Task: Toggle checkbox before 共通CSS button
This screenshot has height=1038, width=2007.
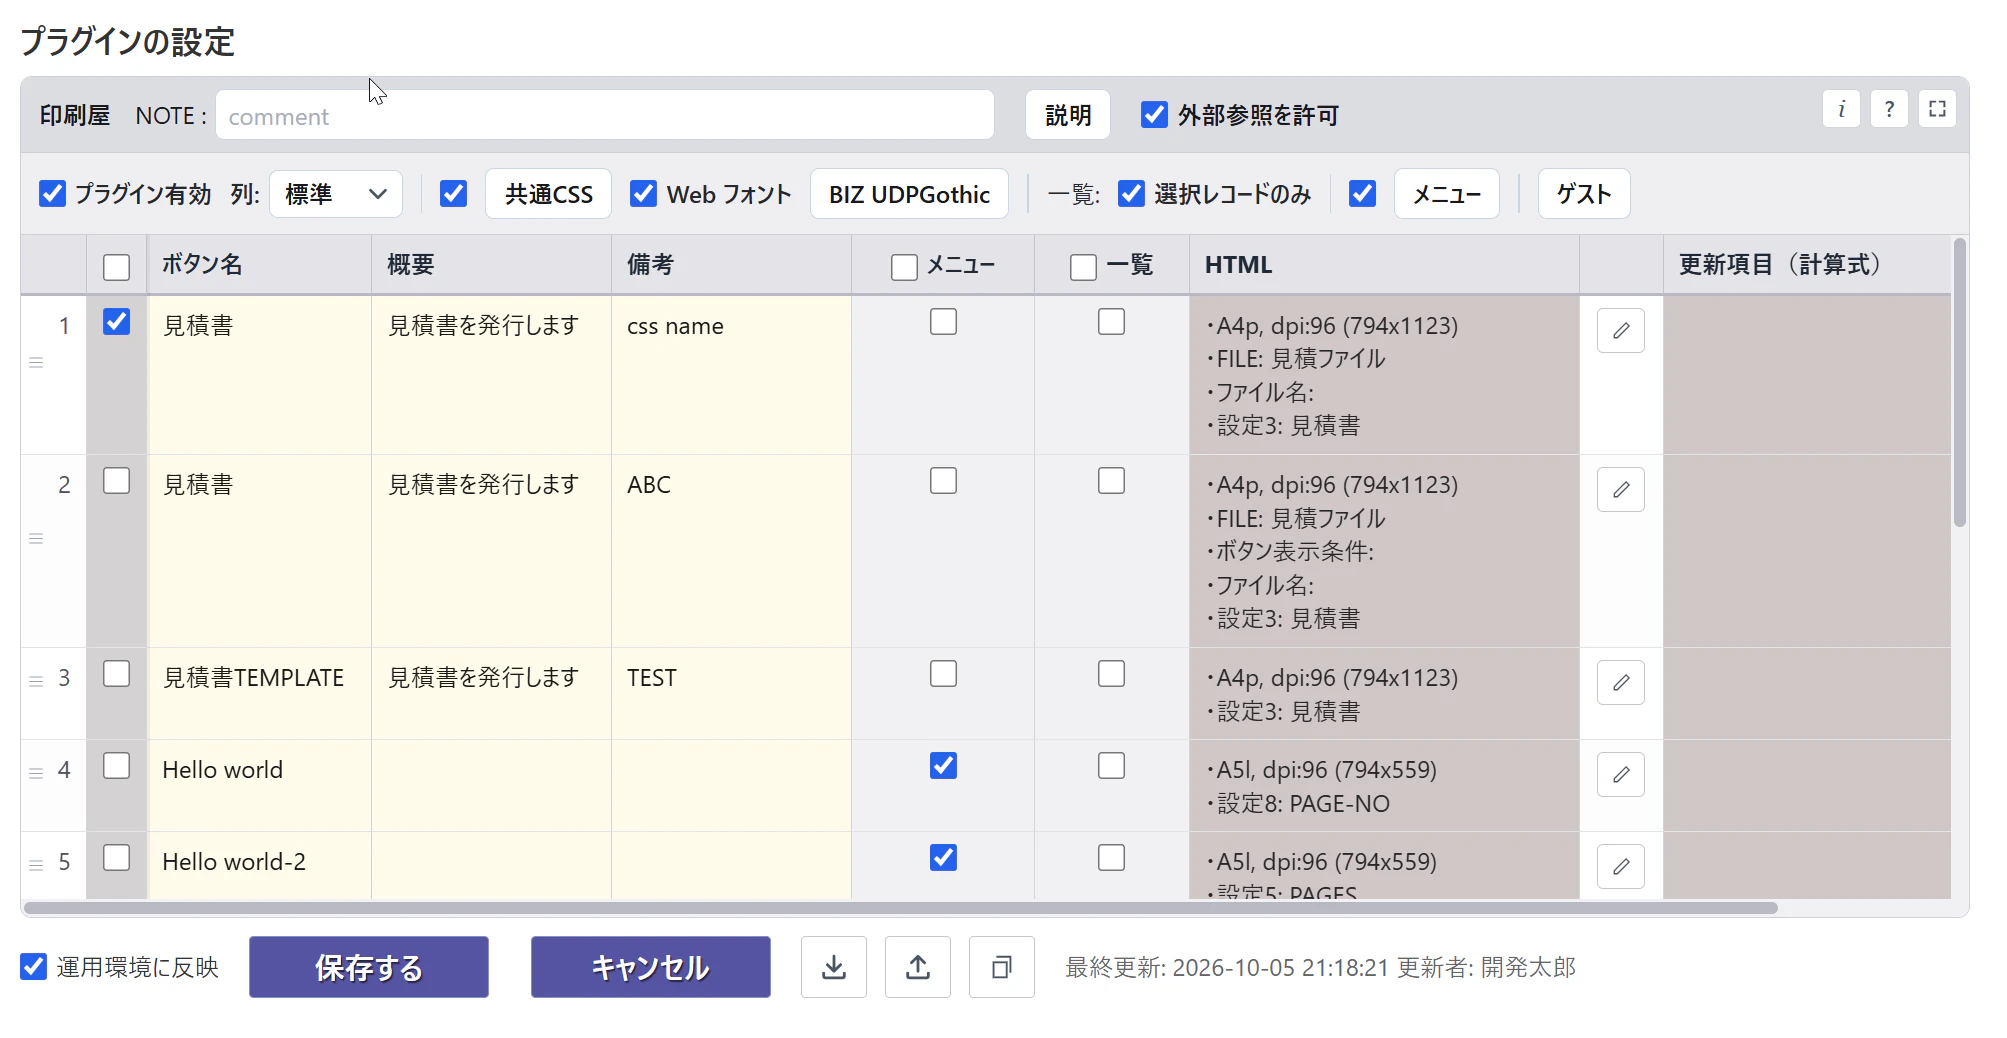Action: point(453,193)
